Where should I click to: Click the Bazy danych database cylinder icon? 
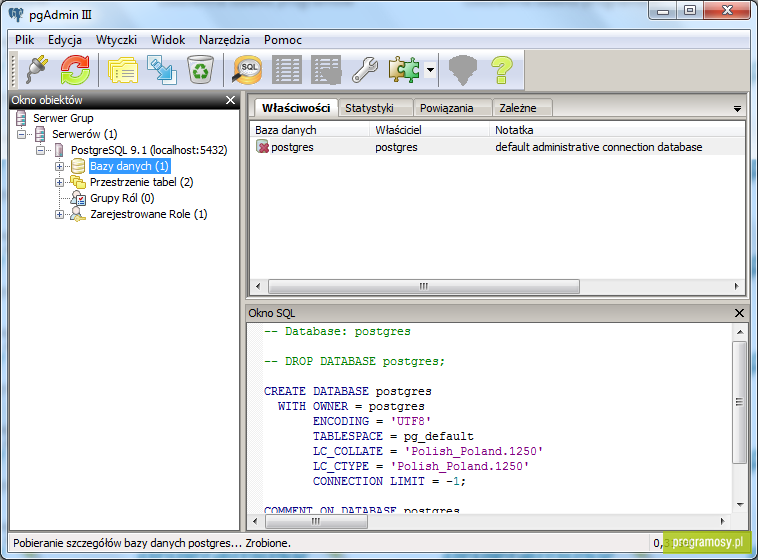[78, 166]
